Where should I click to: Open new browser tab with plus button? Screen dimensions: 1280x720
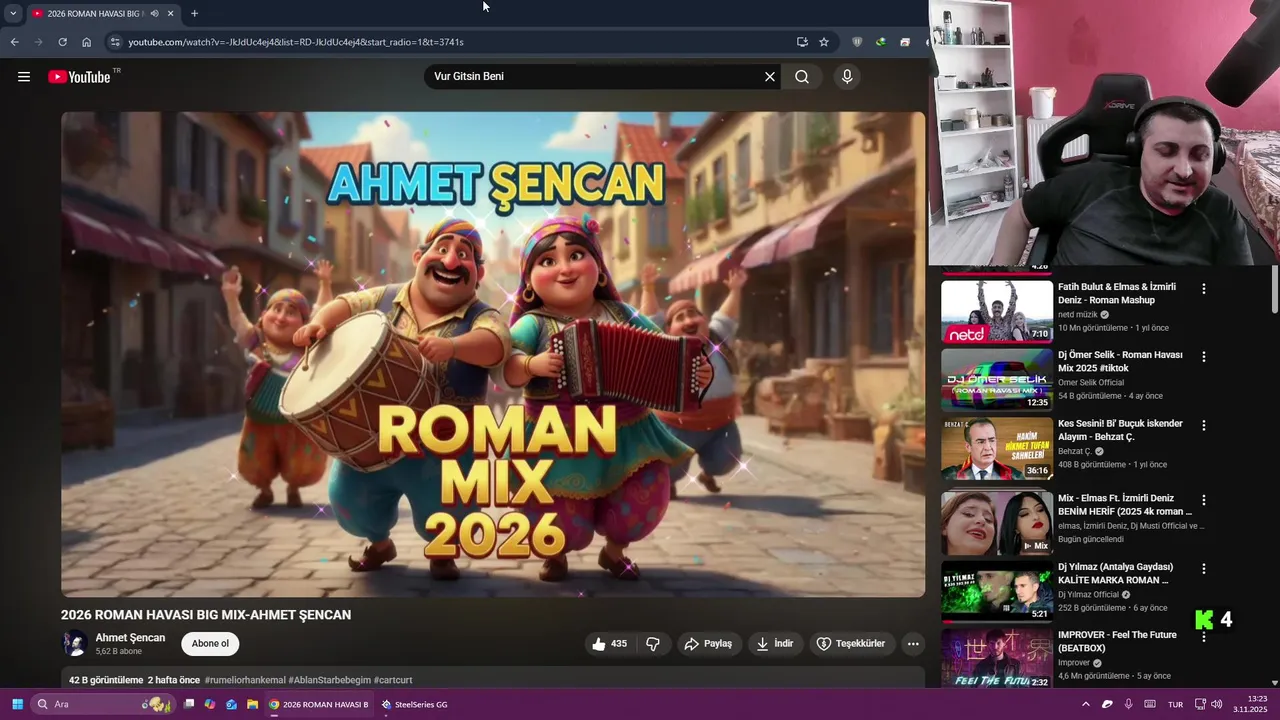pos(194,14)
